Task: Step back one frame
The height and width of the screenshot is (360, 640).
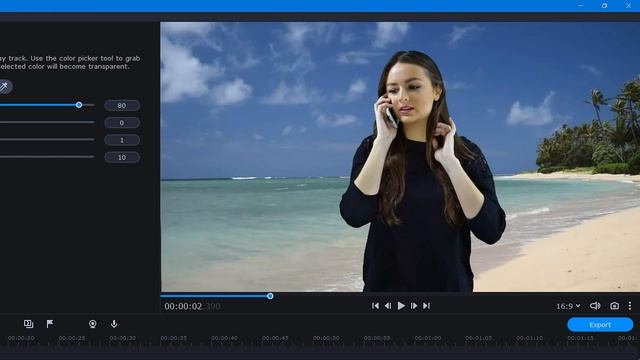Action: tap(388, 306)
